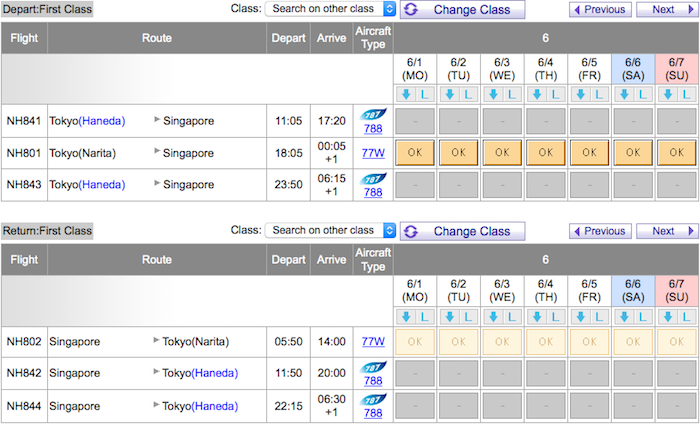700x424 pixels.
Task: Open 788 aircraft link for NH842
Action: [x=373, y=381]
